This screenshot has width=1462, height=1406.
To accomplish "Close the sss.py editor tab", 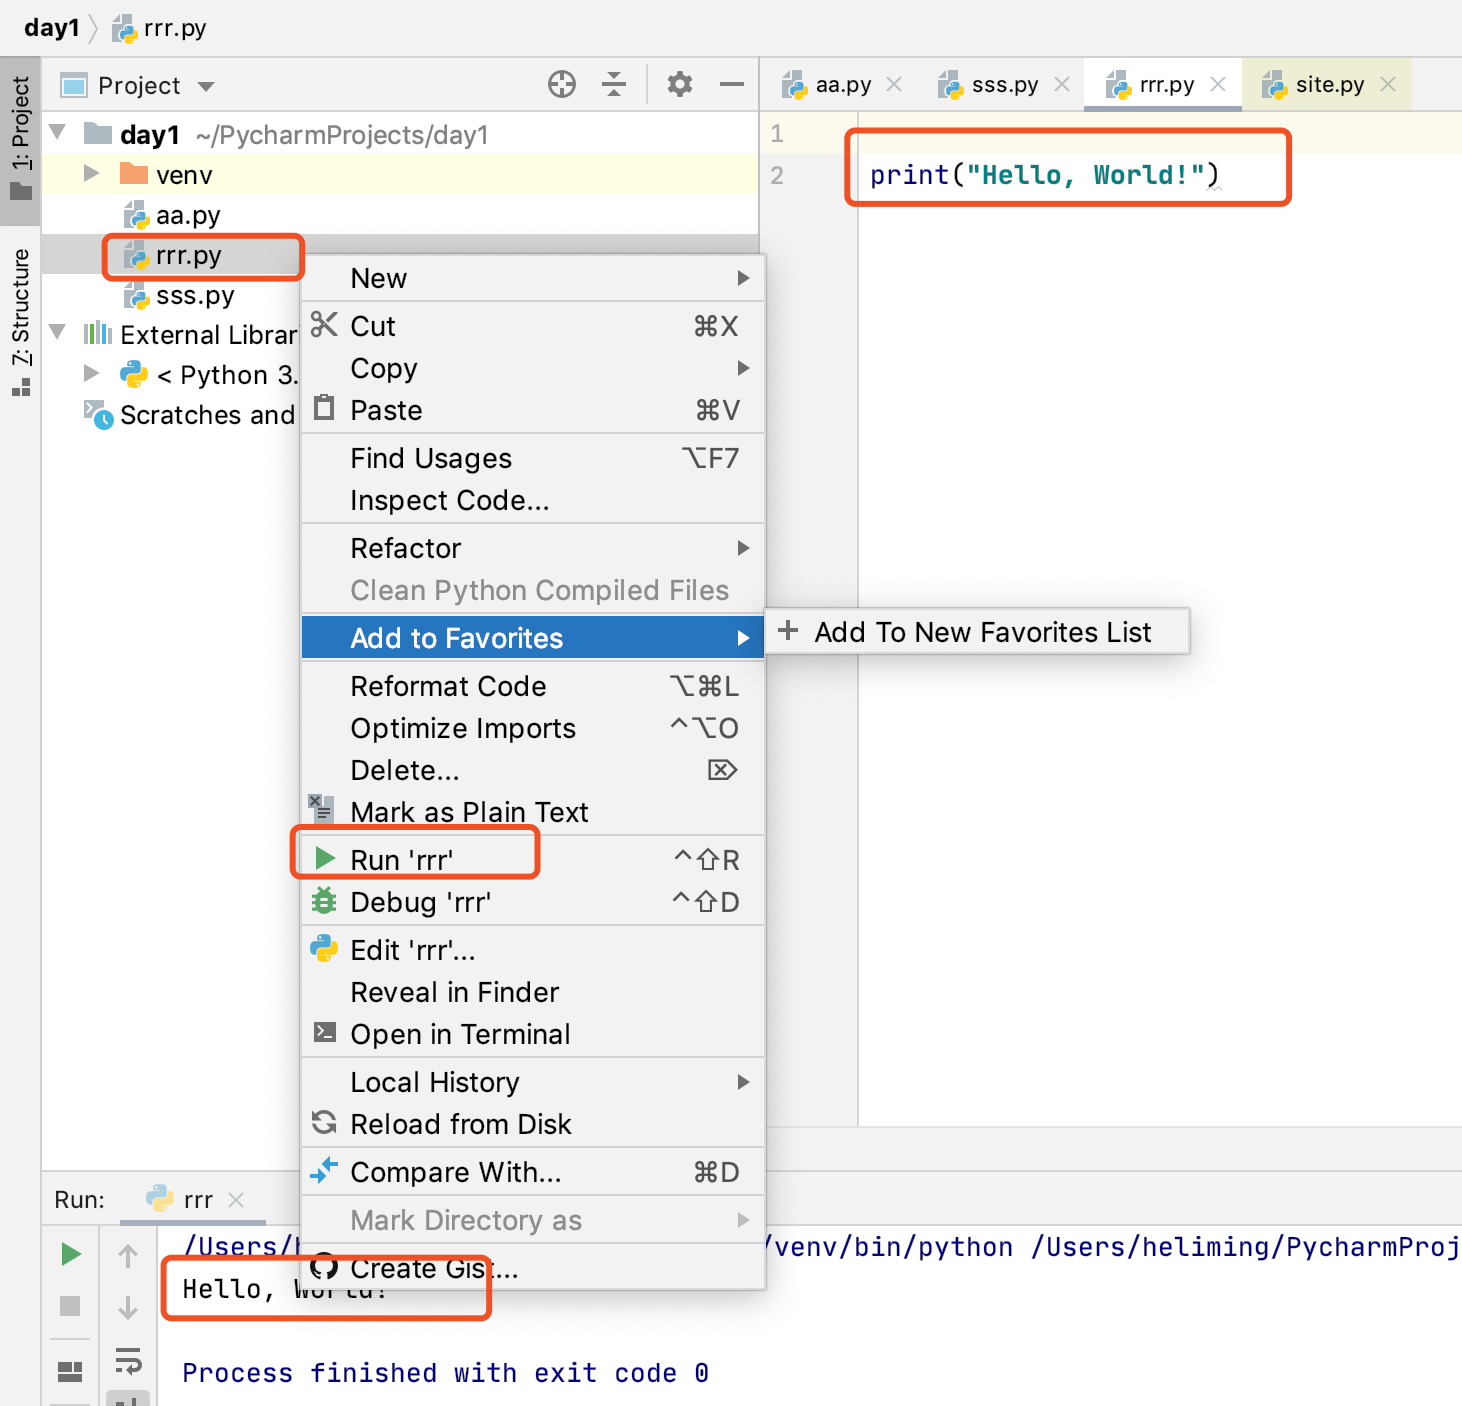I will pyautogui.click(x=1062, y=85).
